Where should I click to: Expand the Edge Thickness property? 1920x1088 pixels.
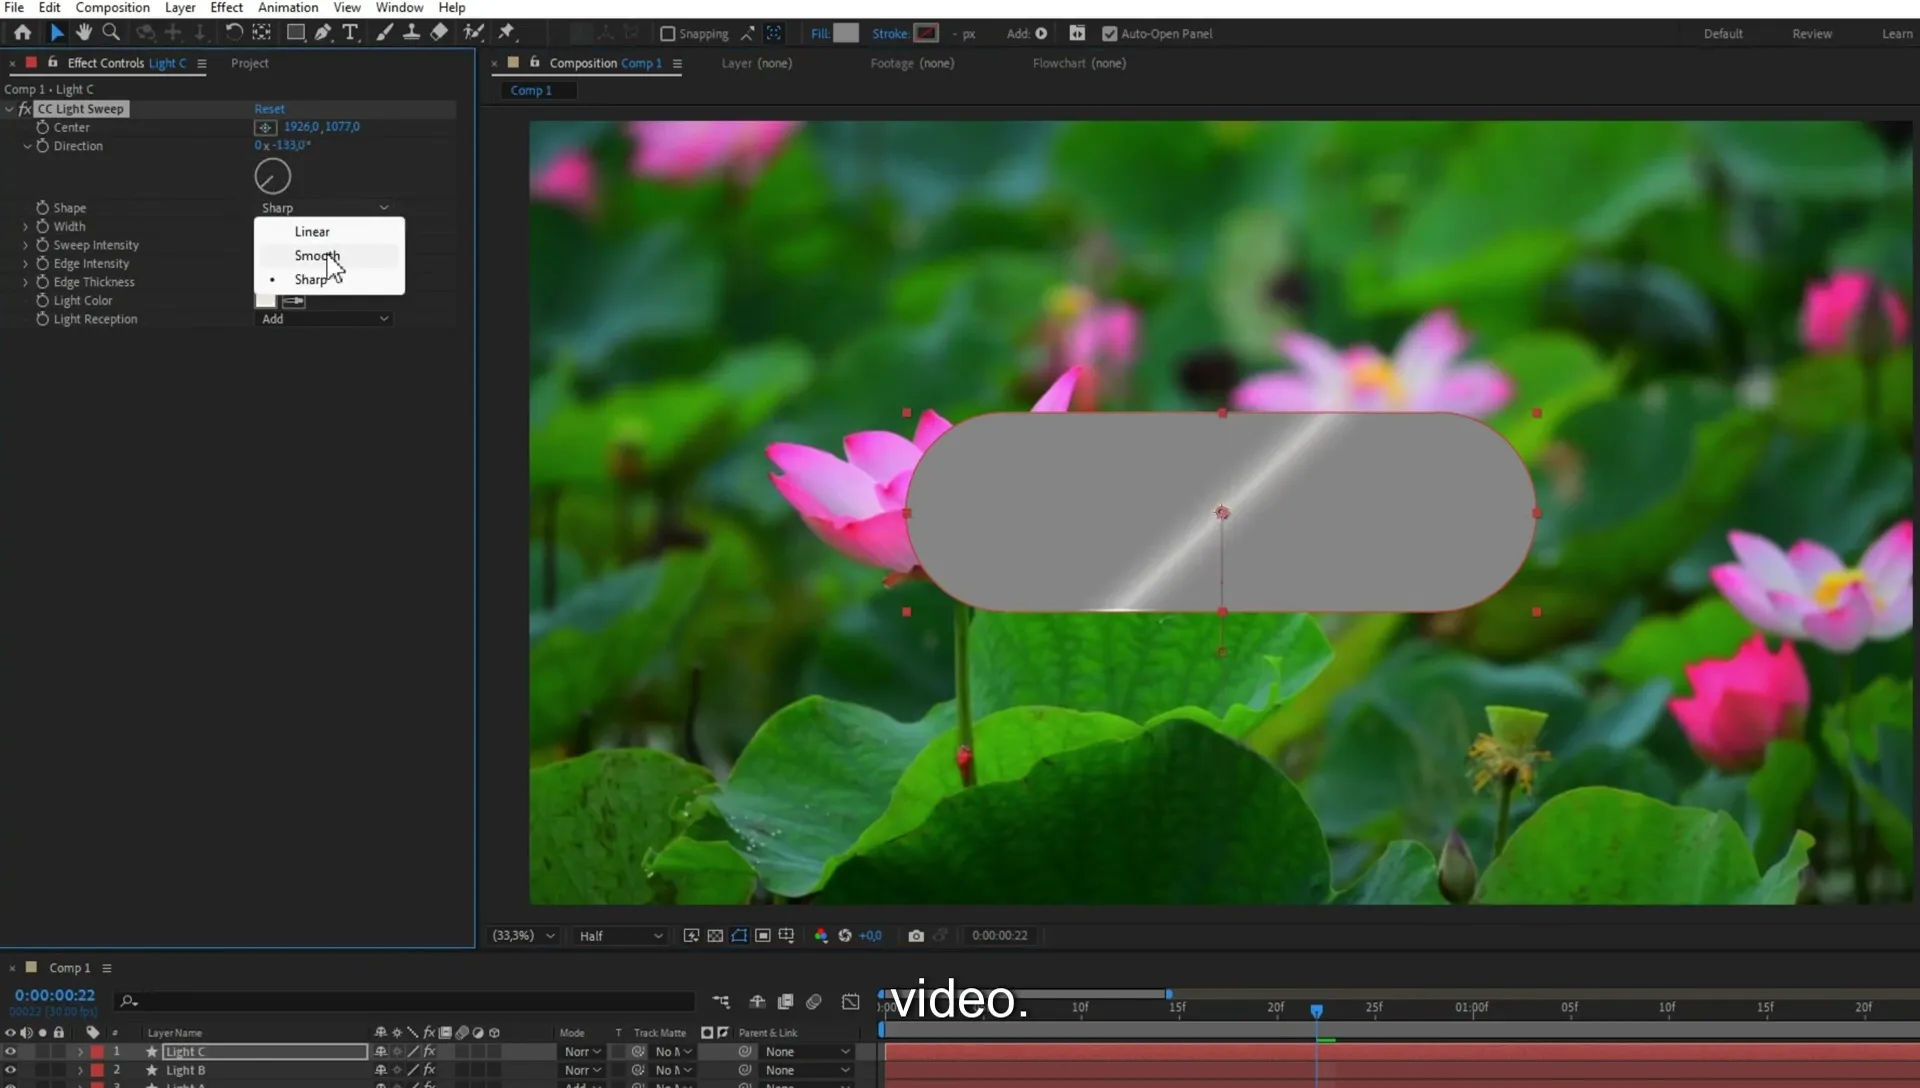click(x=25, y=282)
